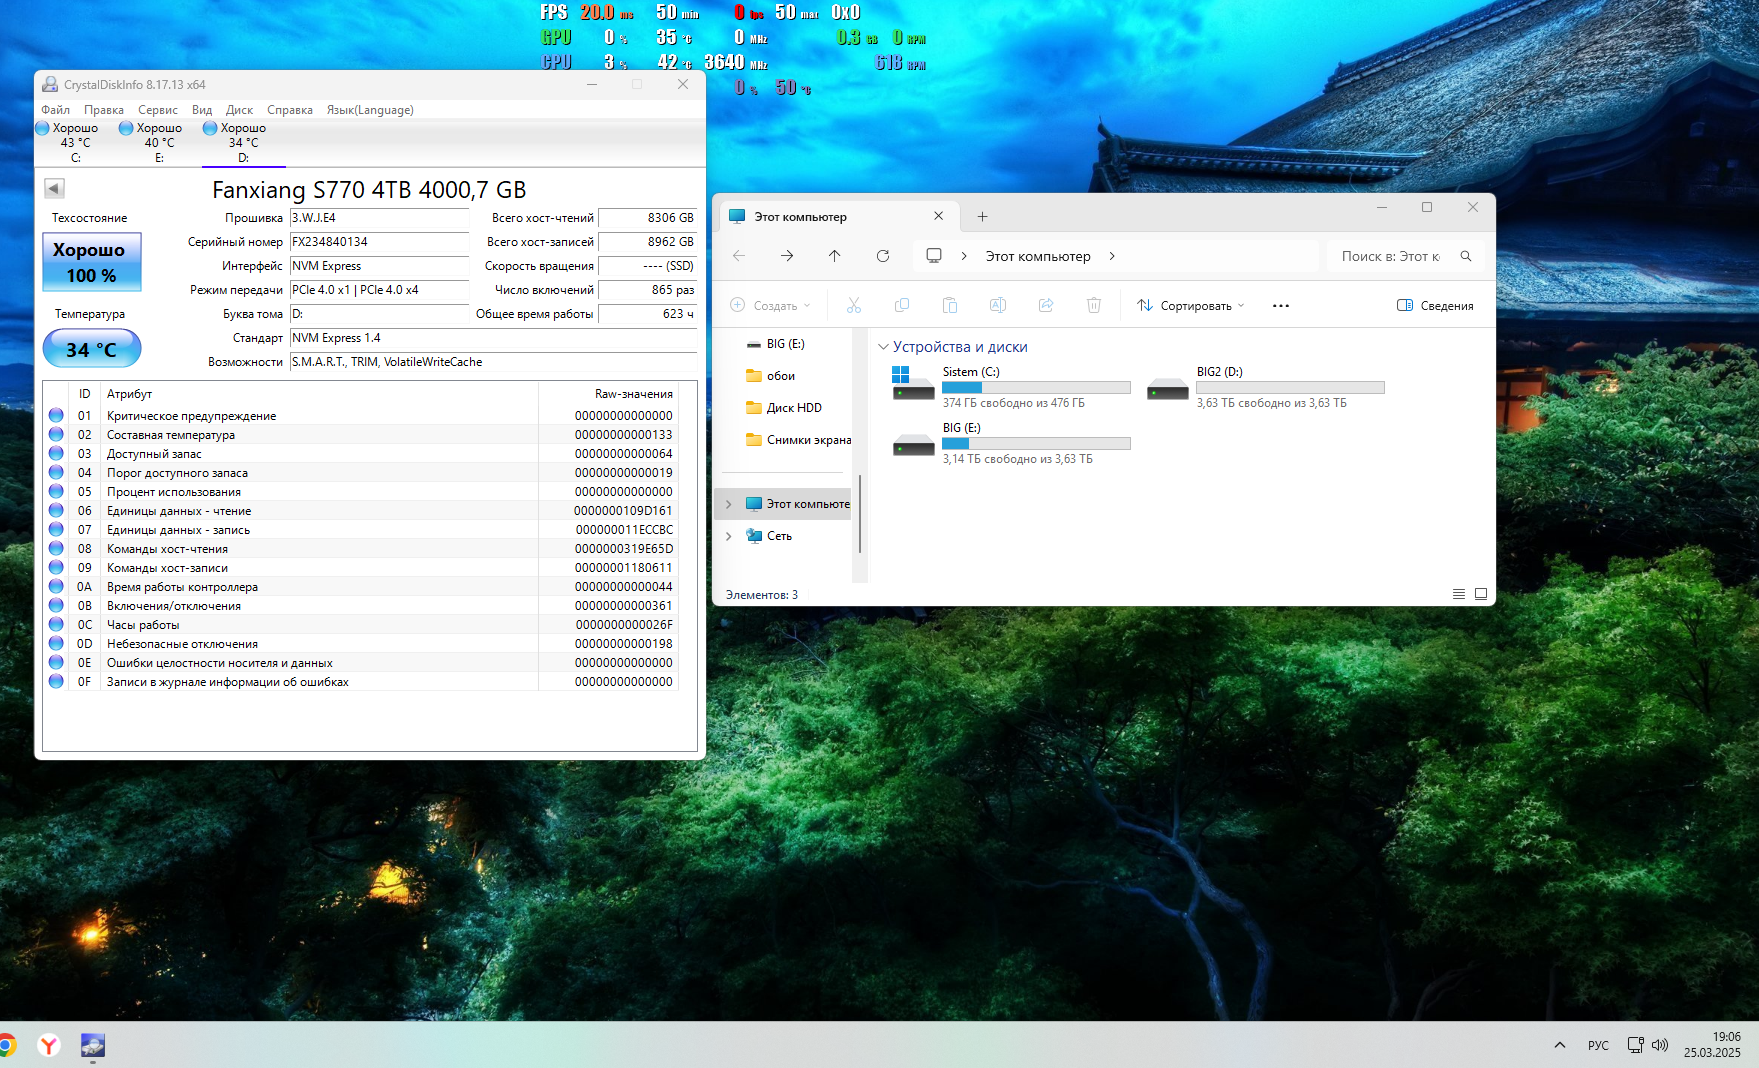Open the three-dot more options menu

(1281, 306)
